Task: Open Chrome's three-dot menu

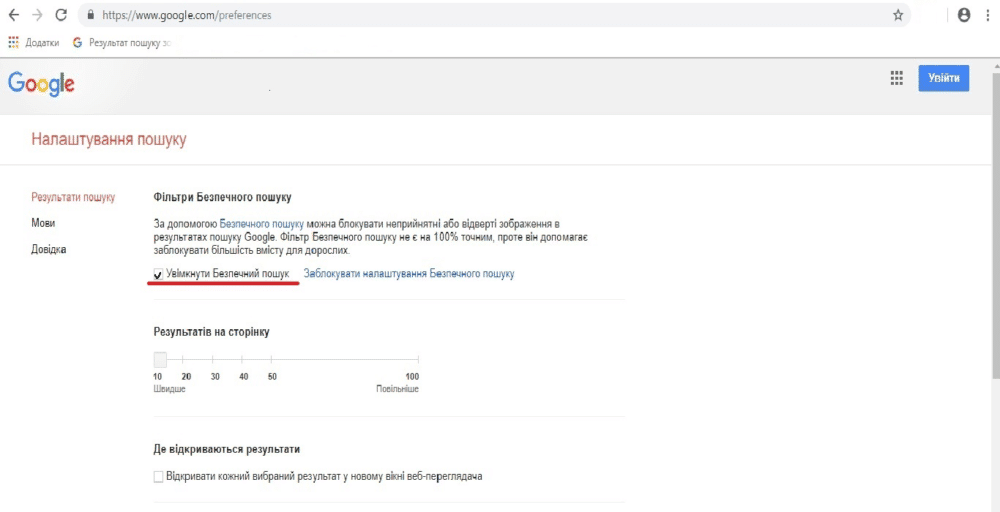Action: 989,16
